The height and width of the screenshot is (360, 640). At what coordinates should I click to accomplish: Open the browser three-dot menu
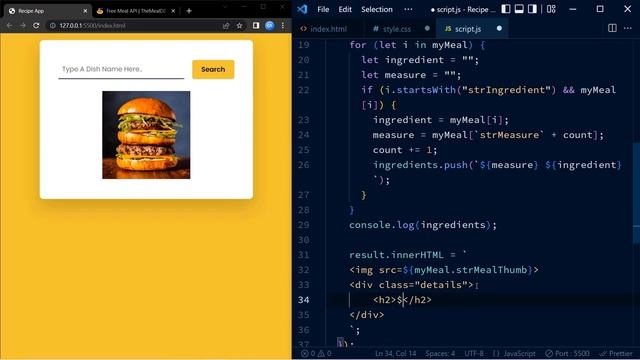283,25
